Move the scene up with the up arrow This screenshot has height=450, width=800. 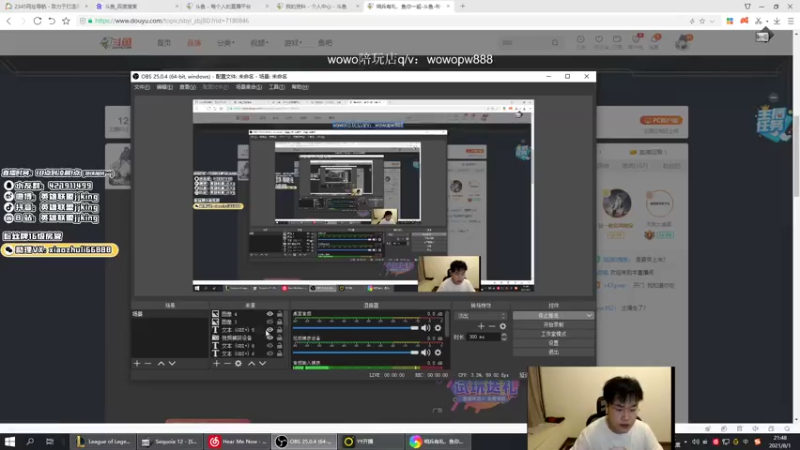161,363
